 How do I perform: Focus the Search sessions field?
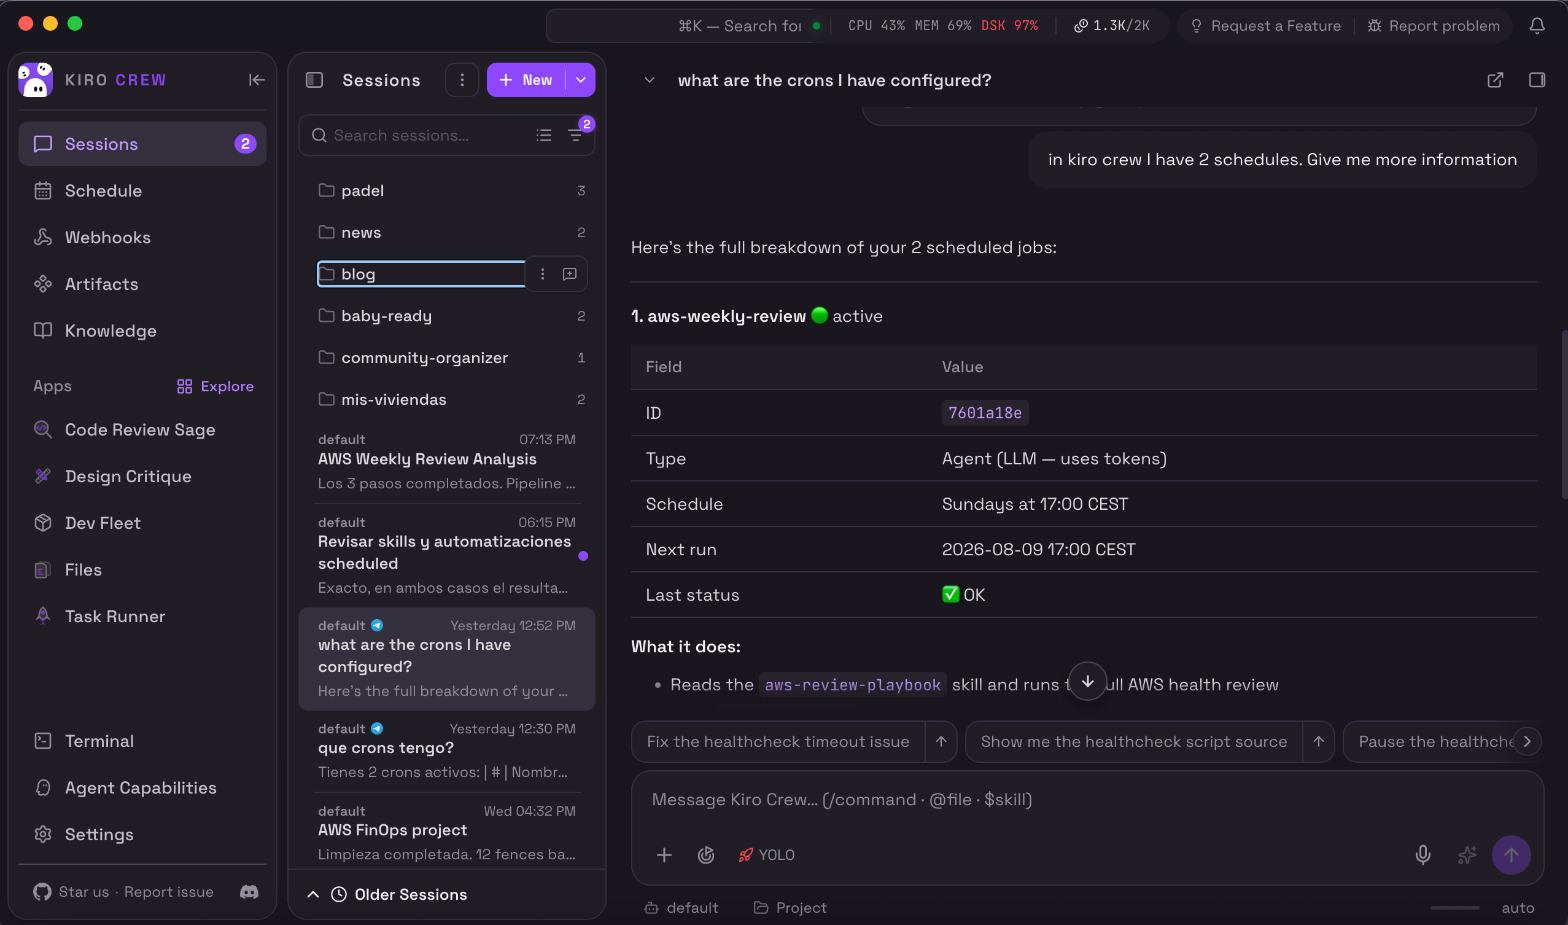point(420,135)
